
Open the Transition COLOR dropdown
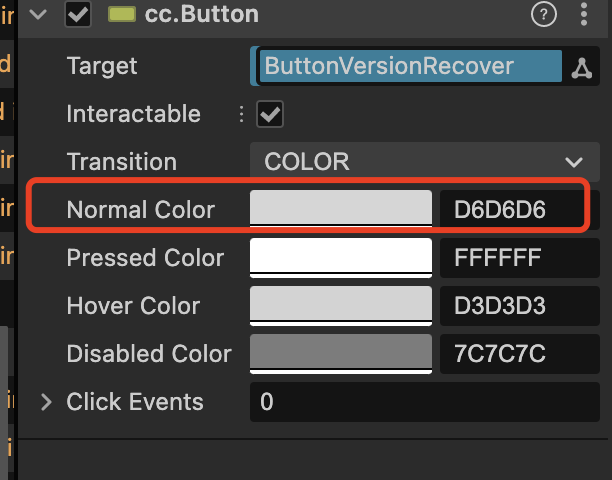click(424, 162)
